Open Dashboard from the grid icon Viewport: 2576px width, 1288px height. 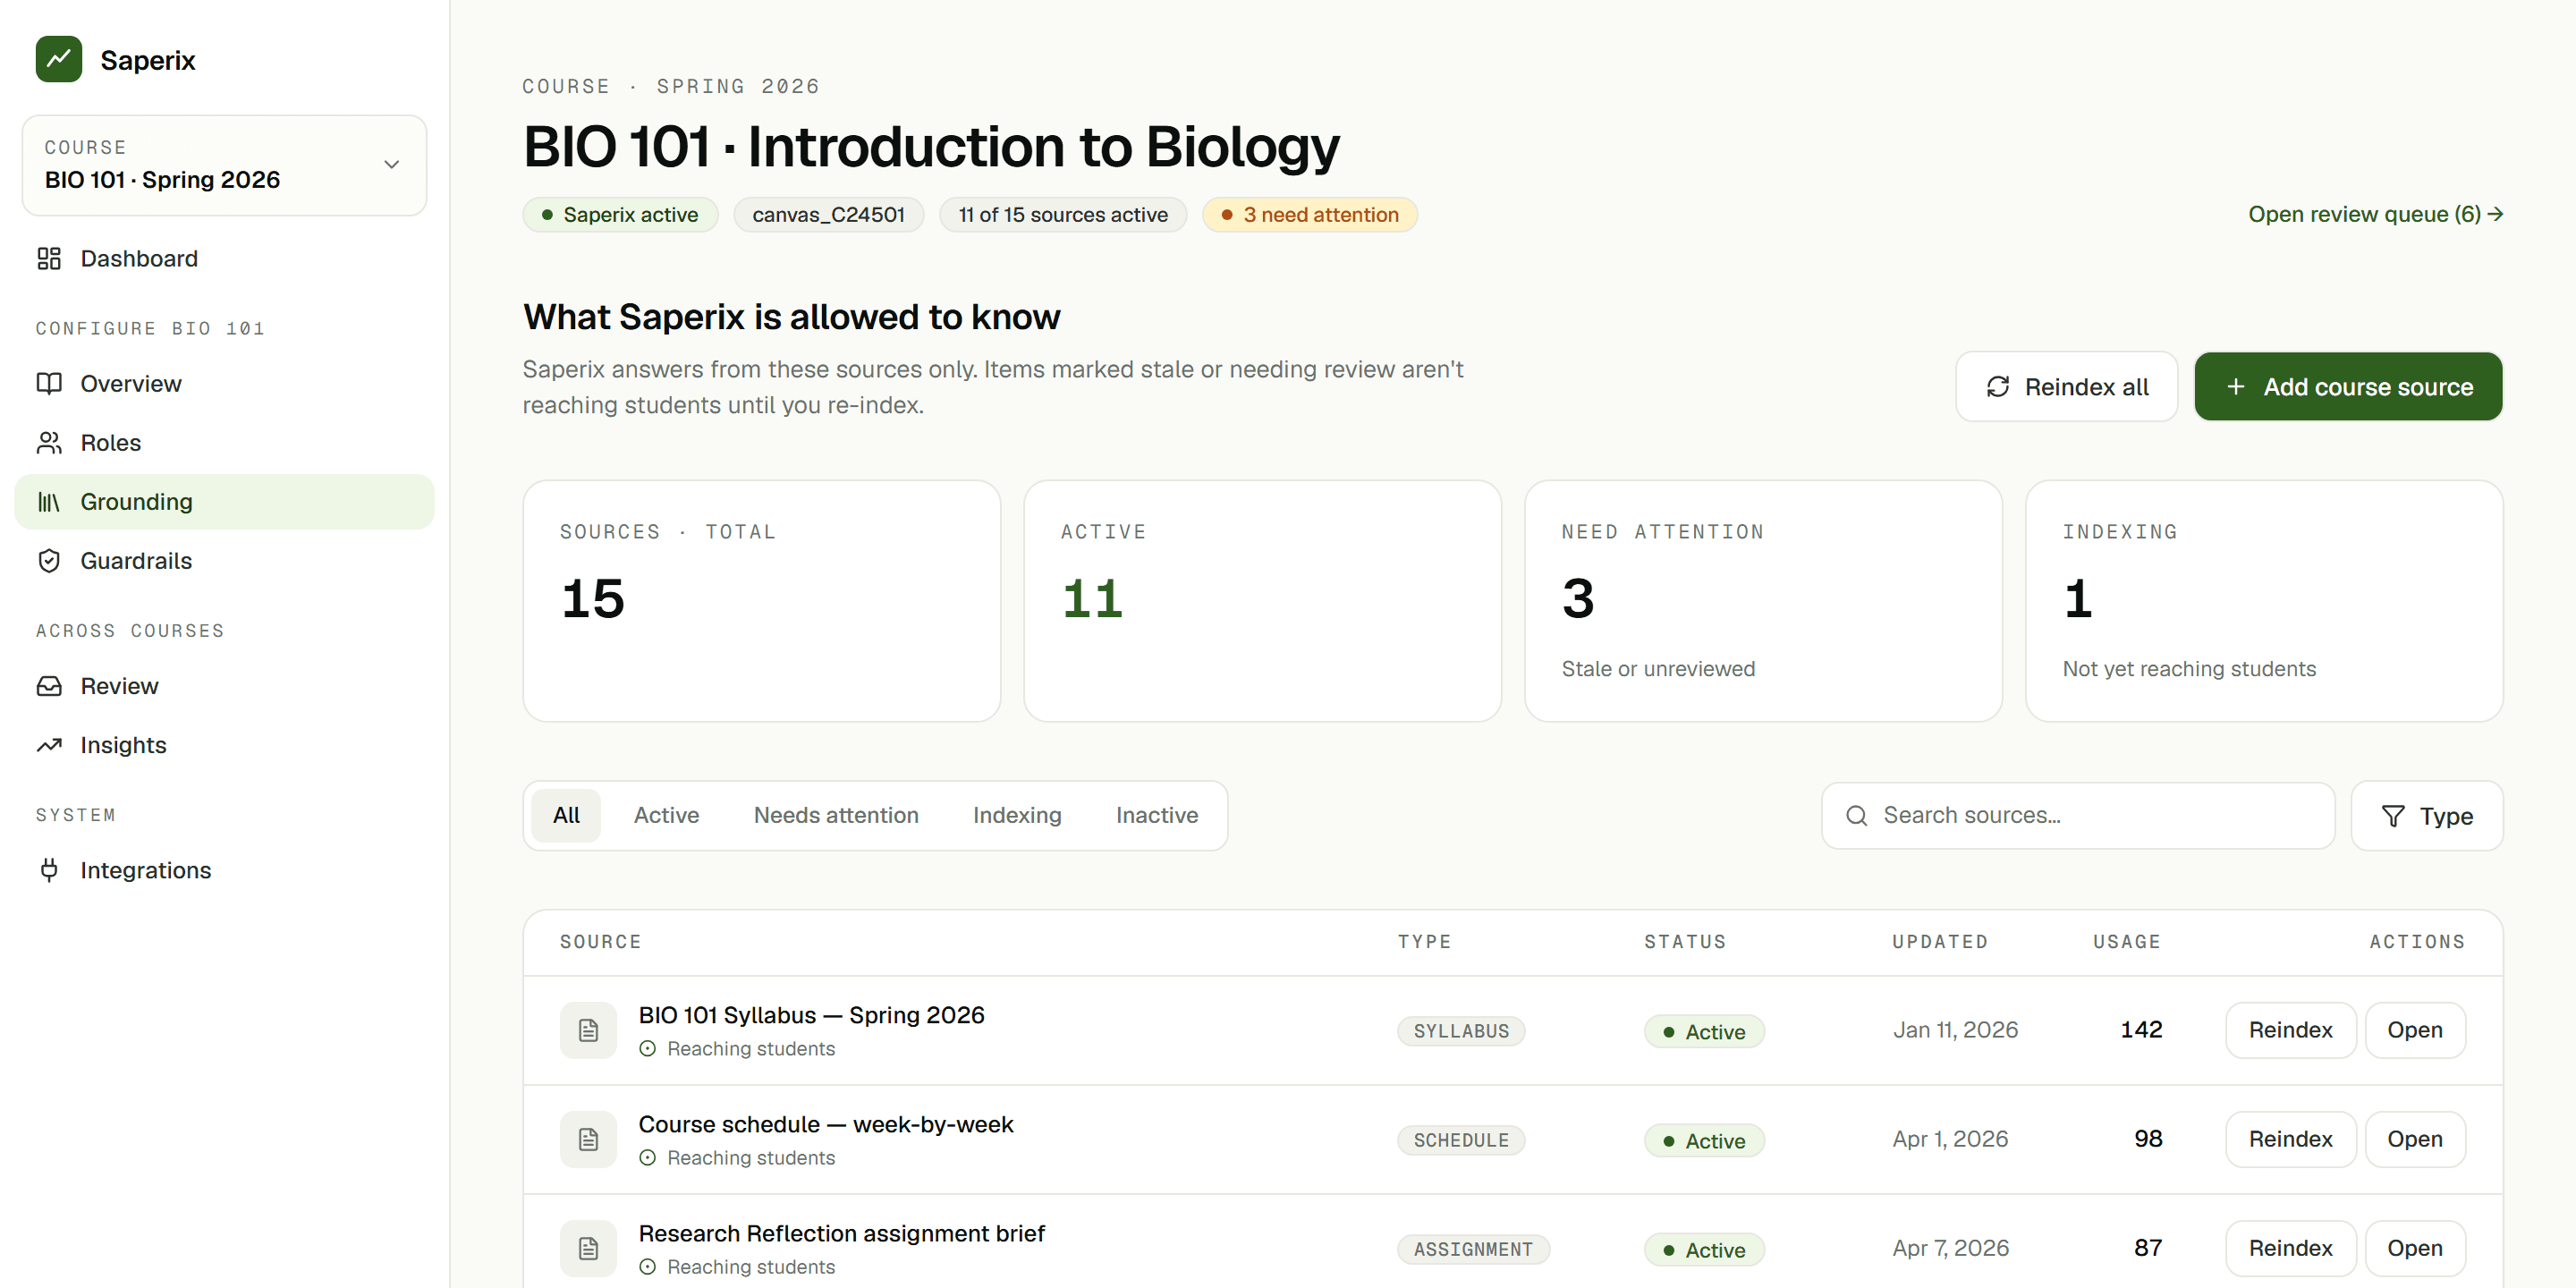click(x=49, y=259)
